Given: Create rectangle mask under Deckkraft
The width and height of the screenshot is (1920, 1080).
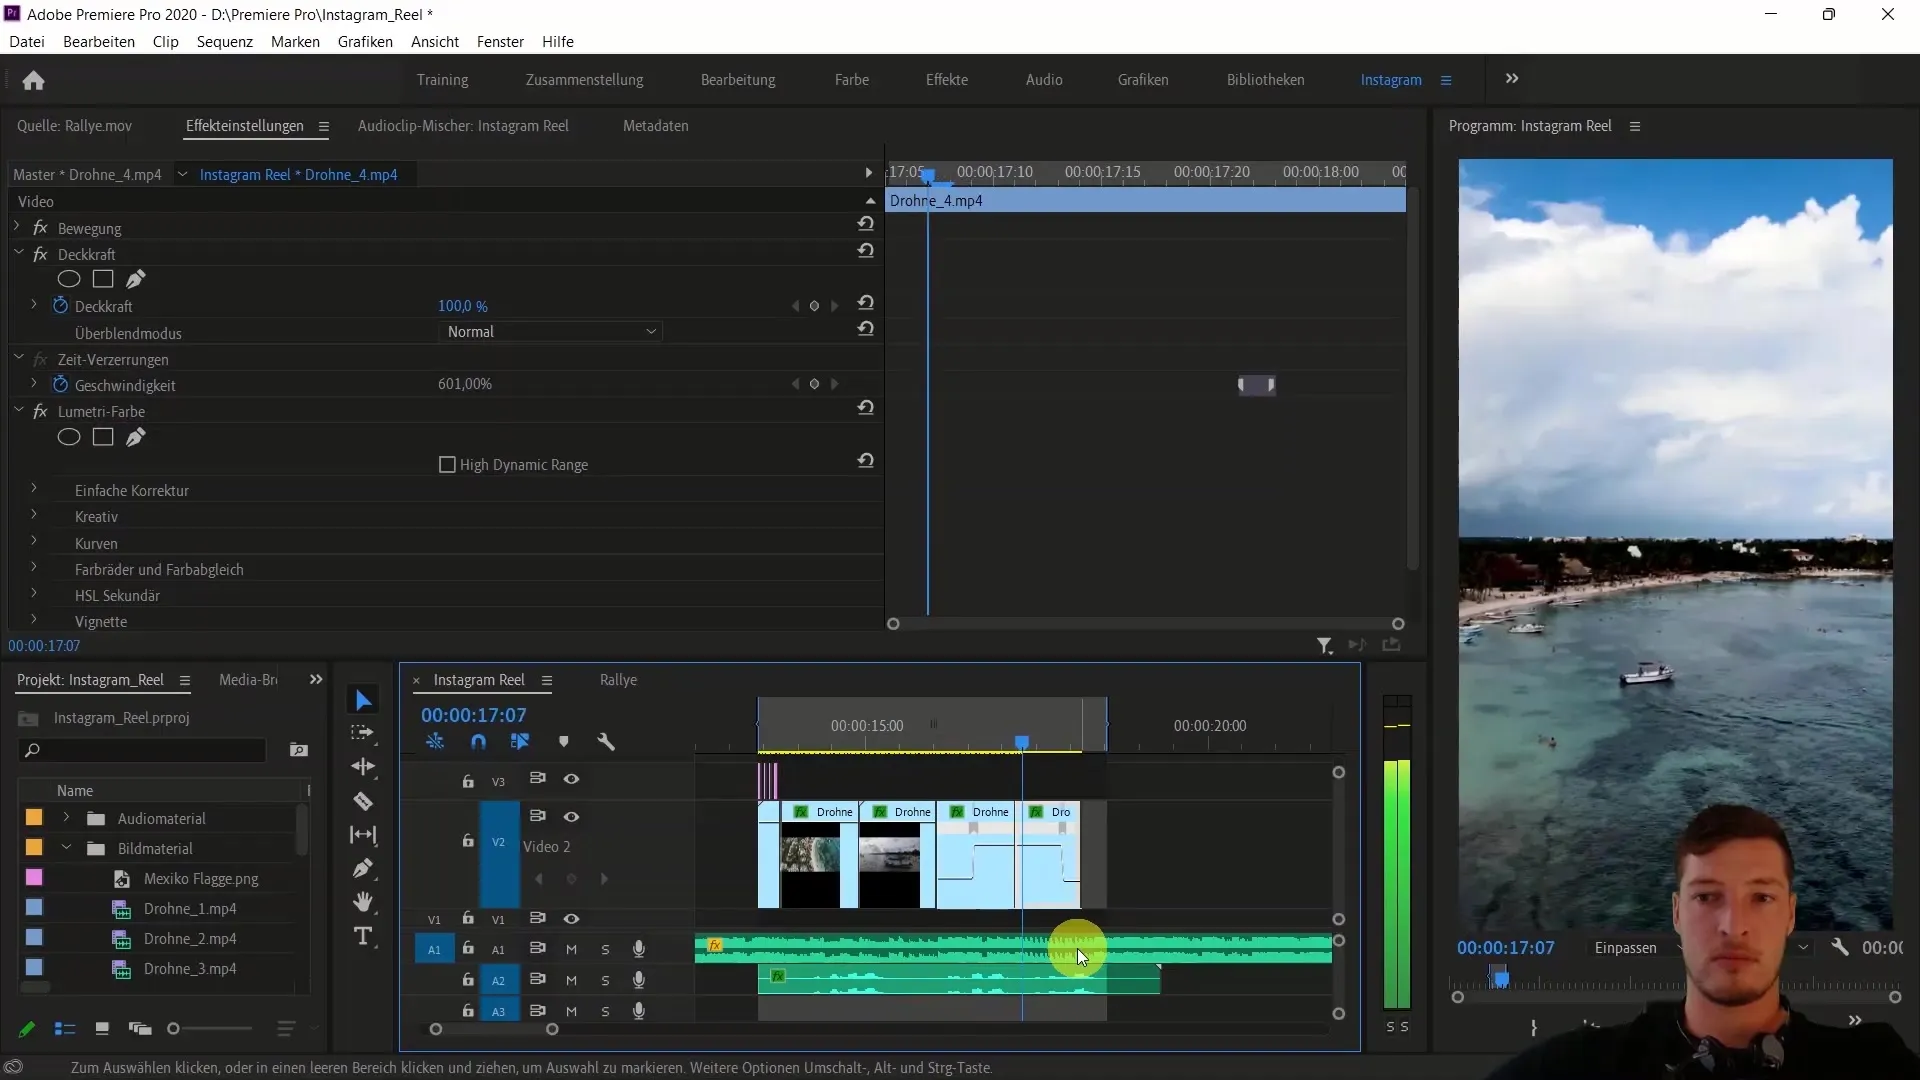Looking at the screenshot, I should (x=103, y=279).
